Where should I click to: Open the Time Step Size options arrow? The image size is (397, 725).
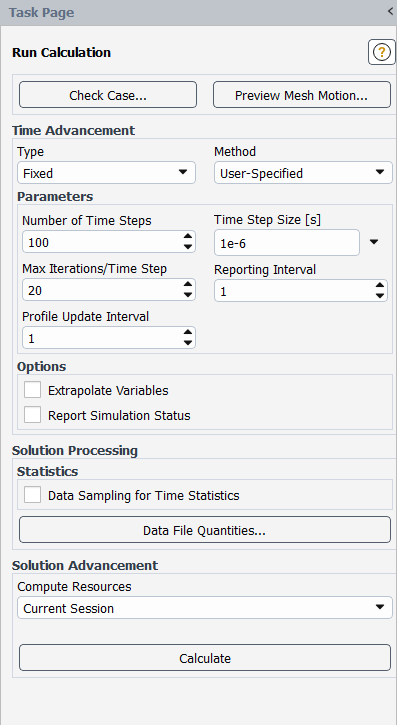(x=374, y=242)
